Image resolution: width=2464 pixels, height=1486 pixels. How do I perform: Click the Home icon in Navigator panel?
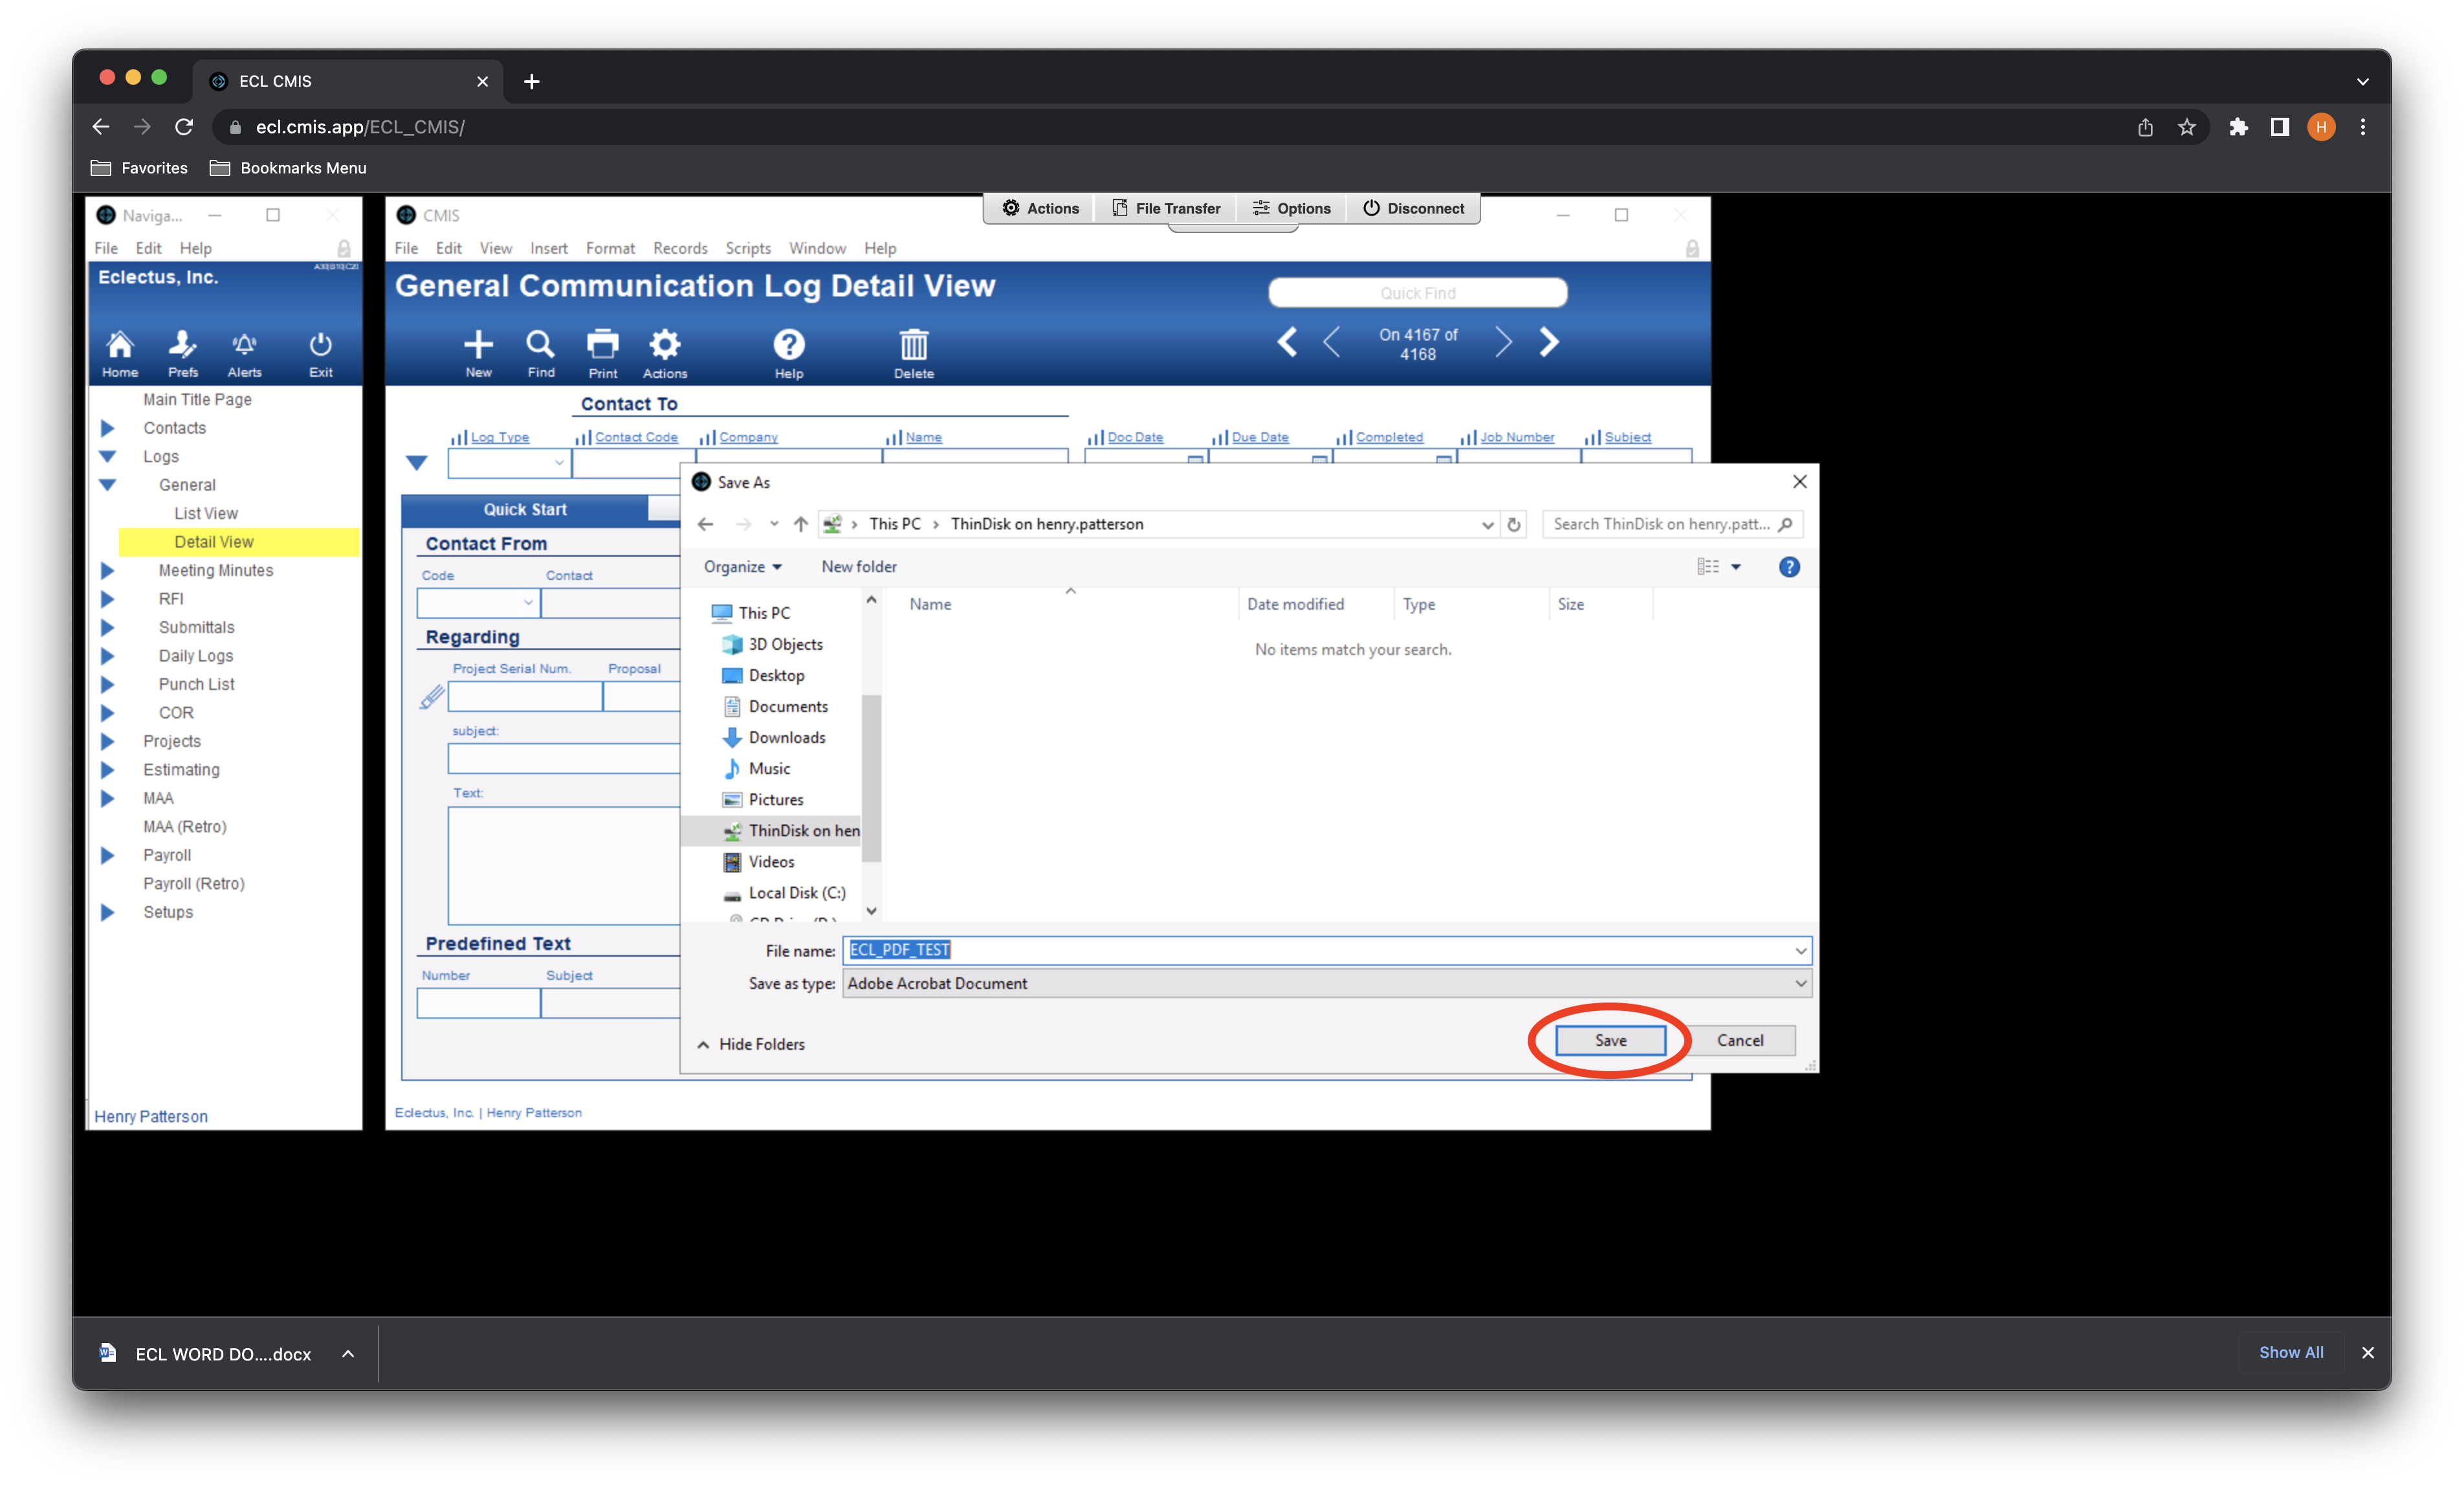tap(120, 345)
